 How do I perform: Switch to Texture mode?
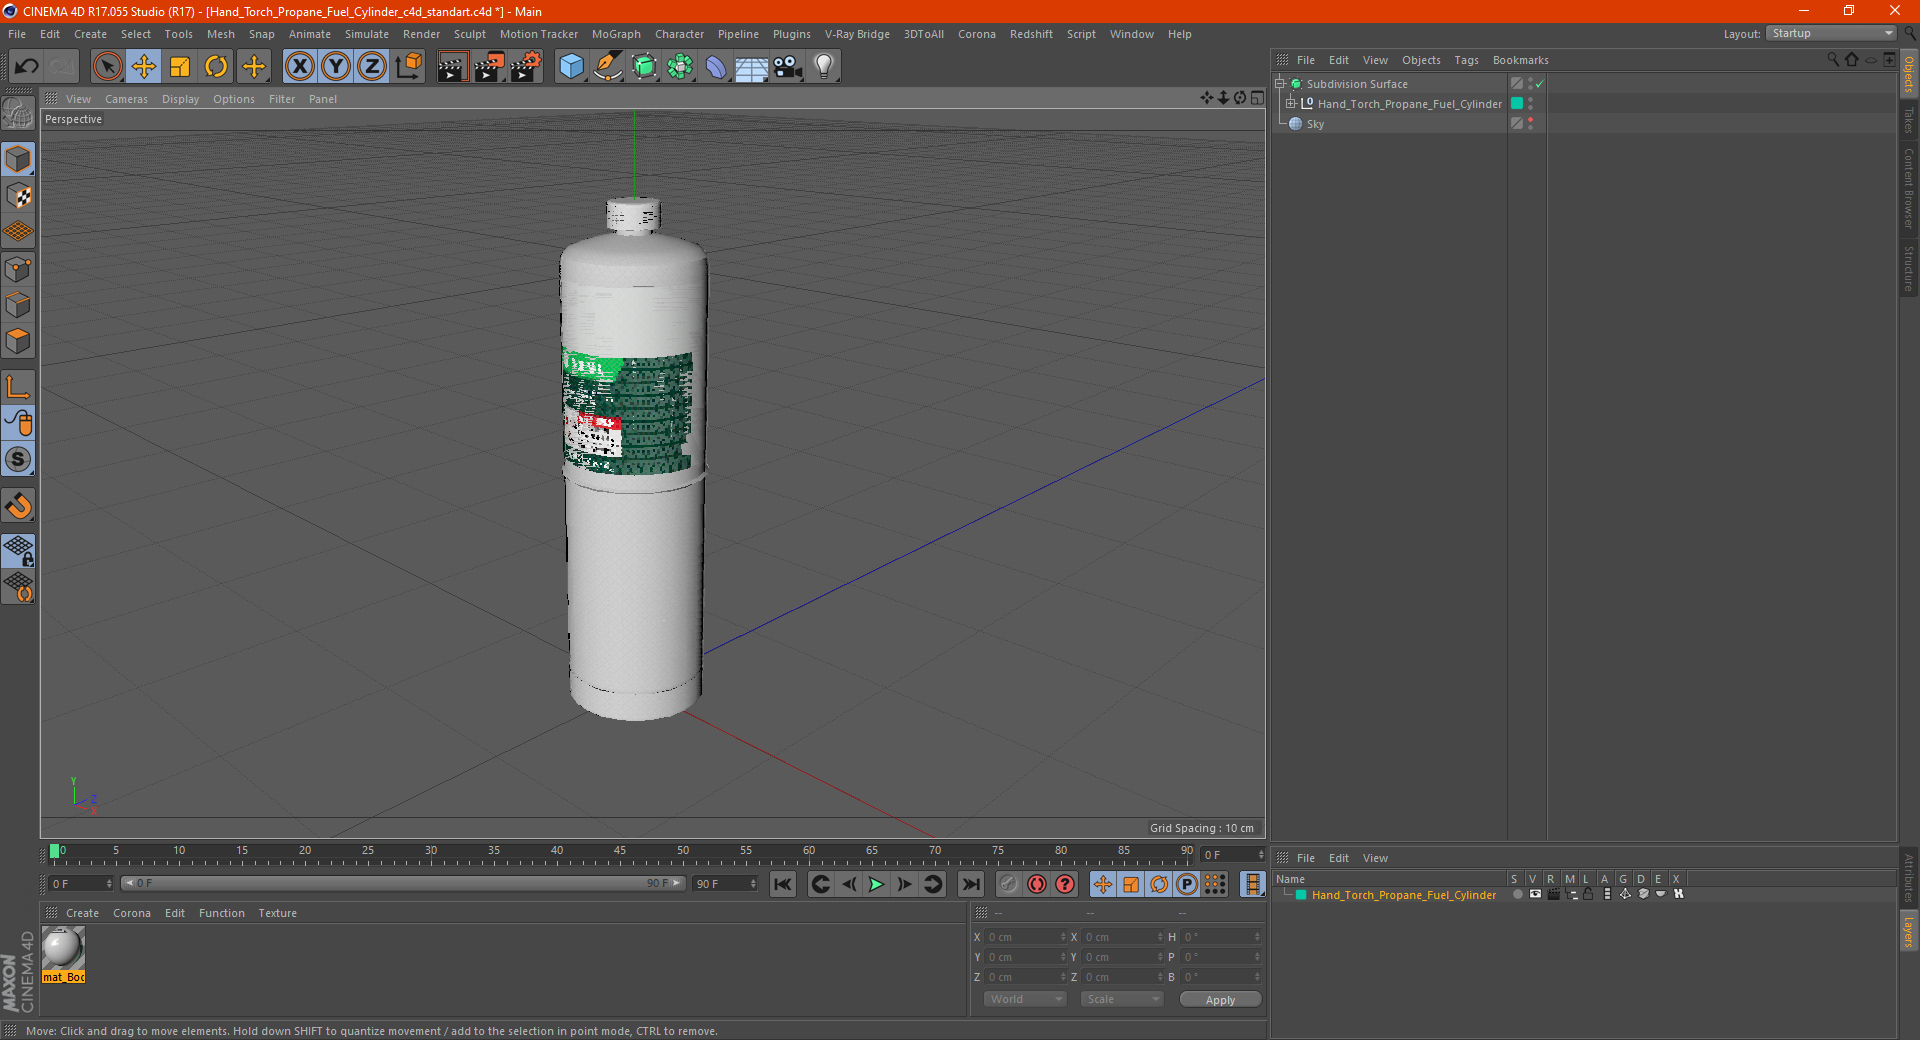pos(18,196)
